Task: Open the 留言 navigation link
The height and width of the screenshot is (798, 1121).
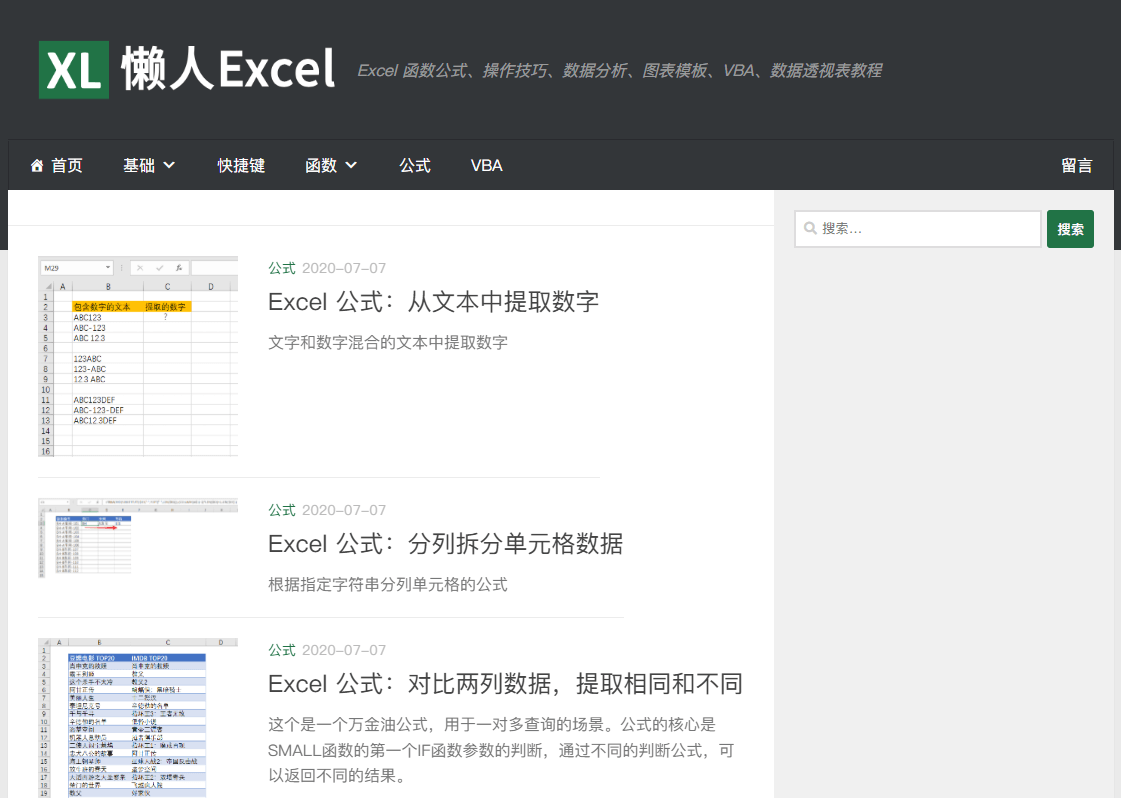Action: [x=1077, y=166]
